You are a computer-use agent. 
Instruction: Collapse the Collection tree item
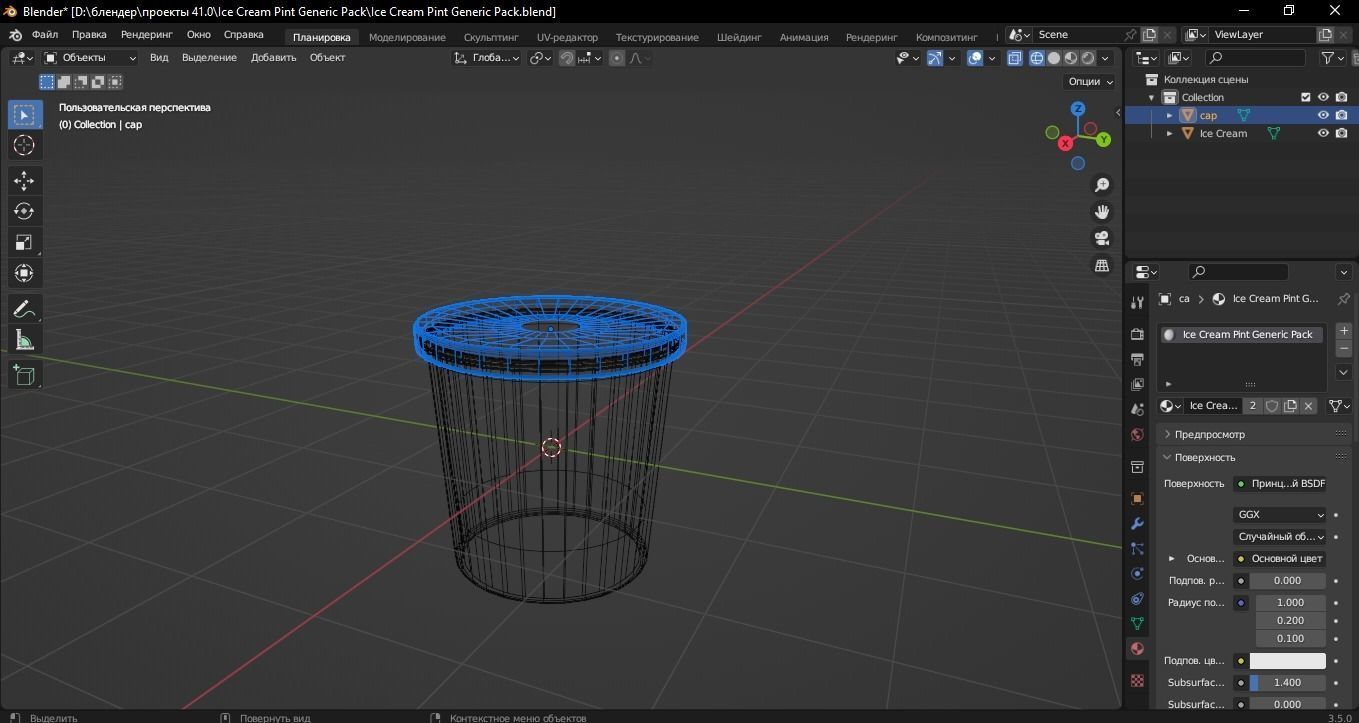pos(1152,97)
